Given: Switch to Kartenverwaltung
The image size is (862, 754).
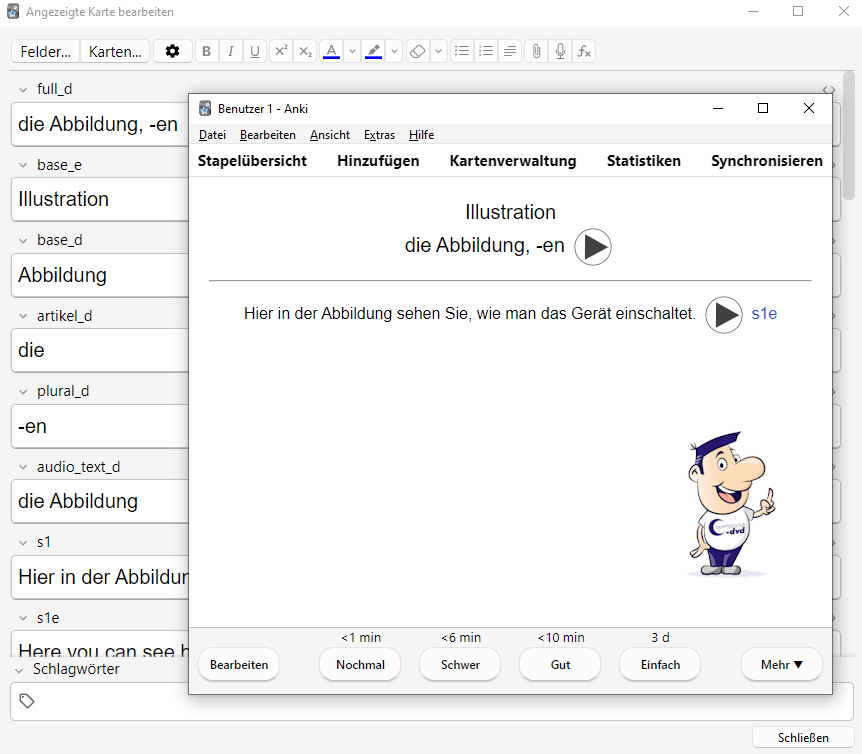Looking at the screenshot, I should point(513,161).
